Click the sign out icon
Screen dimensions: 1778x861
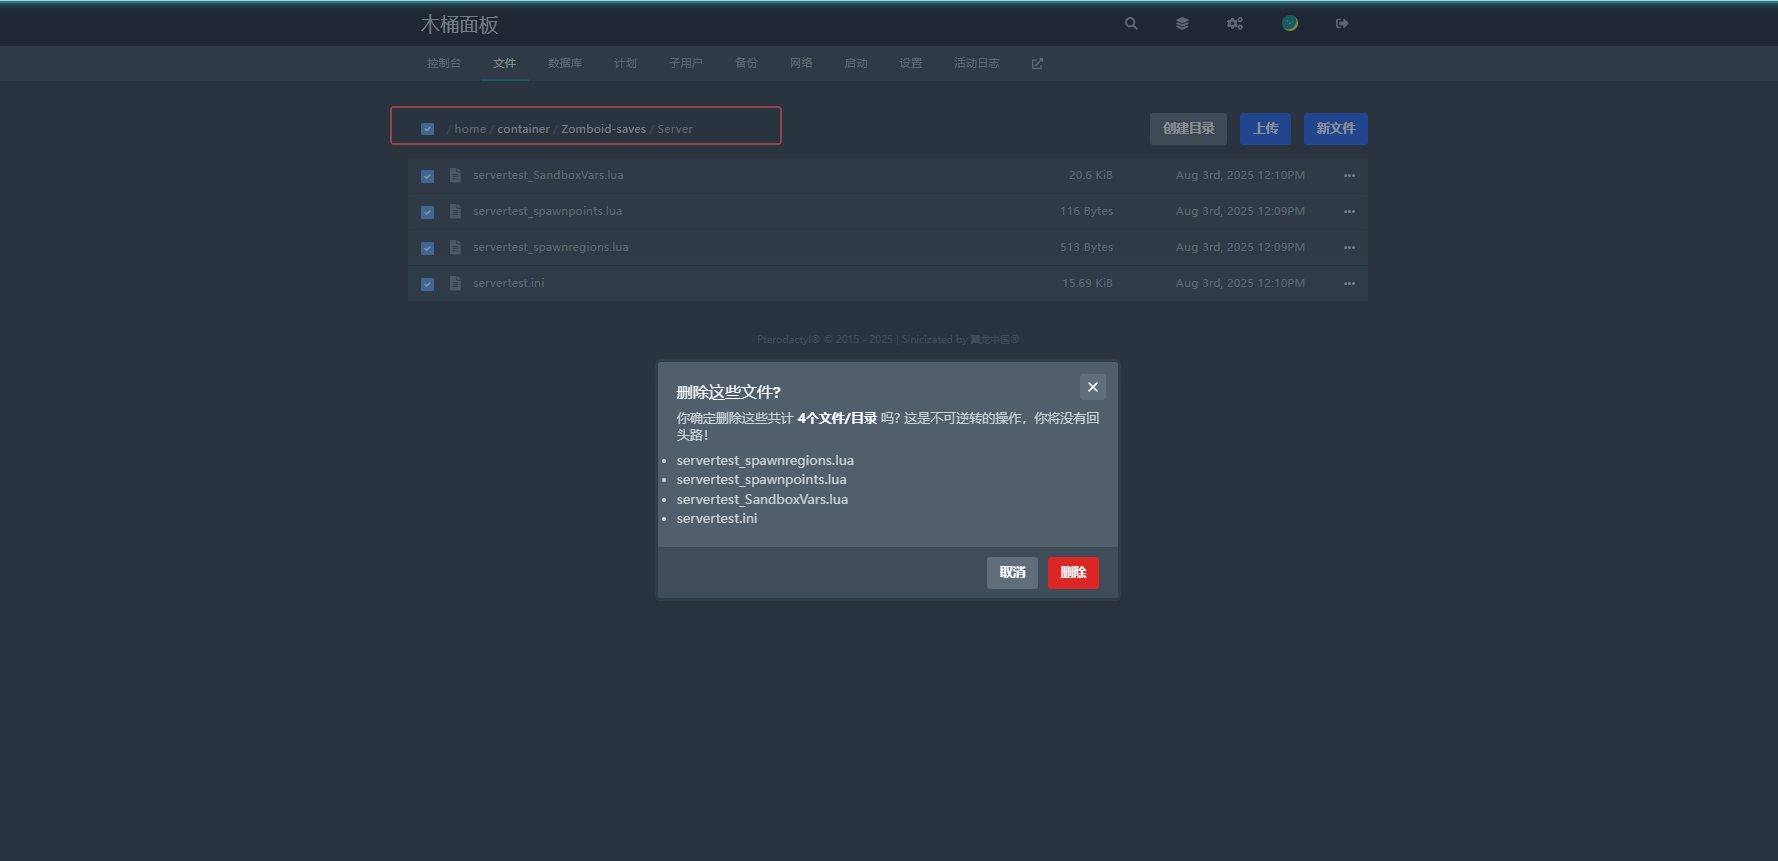point(1342,24)
